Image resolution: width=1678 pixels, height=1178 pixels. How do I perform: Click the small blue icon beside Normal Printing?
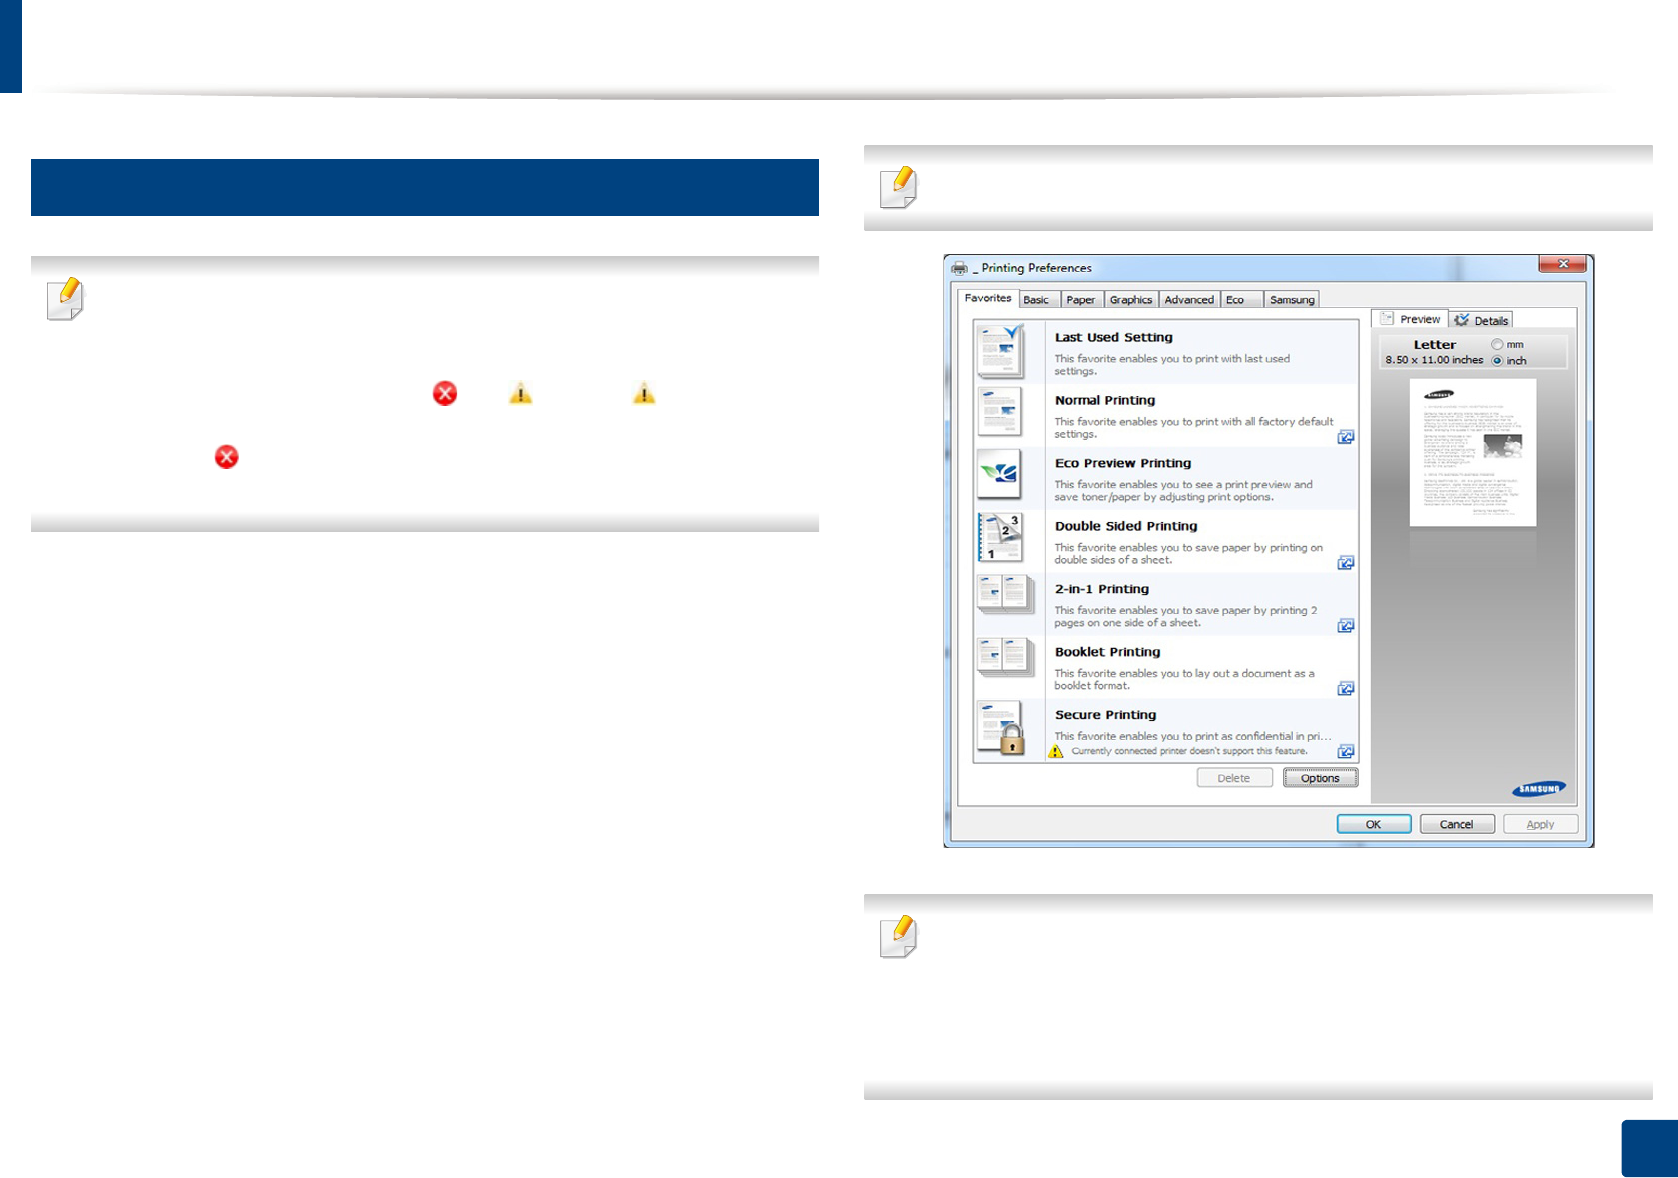pyautogui.click(x=1346, y=437)
